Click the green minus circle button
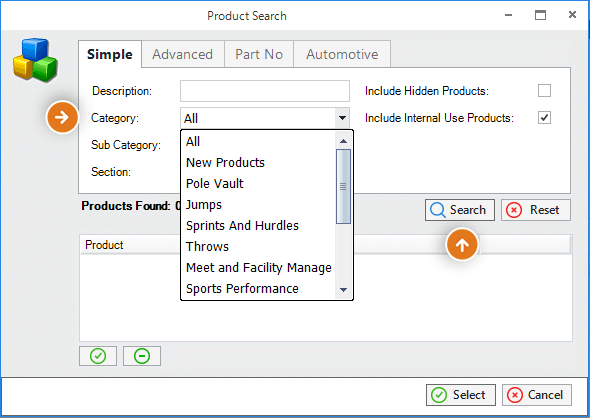Viewport: 590px width, 418px height. click(142, 356)
